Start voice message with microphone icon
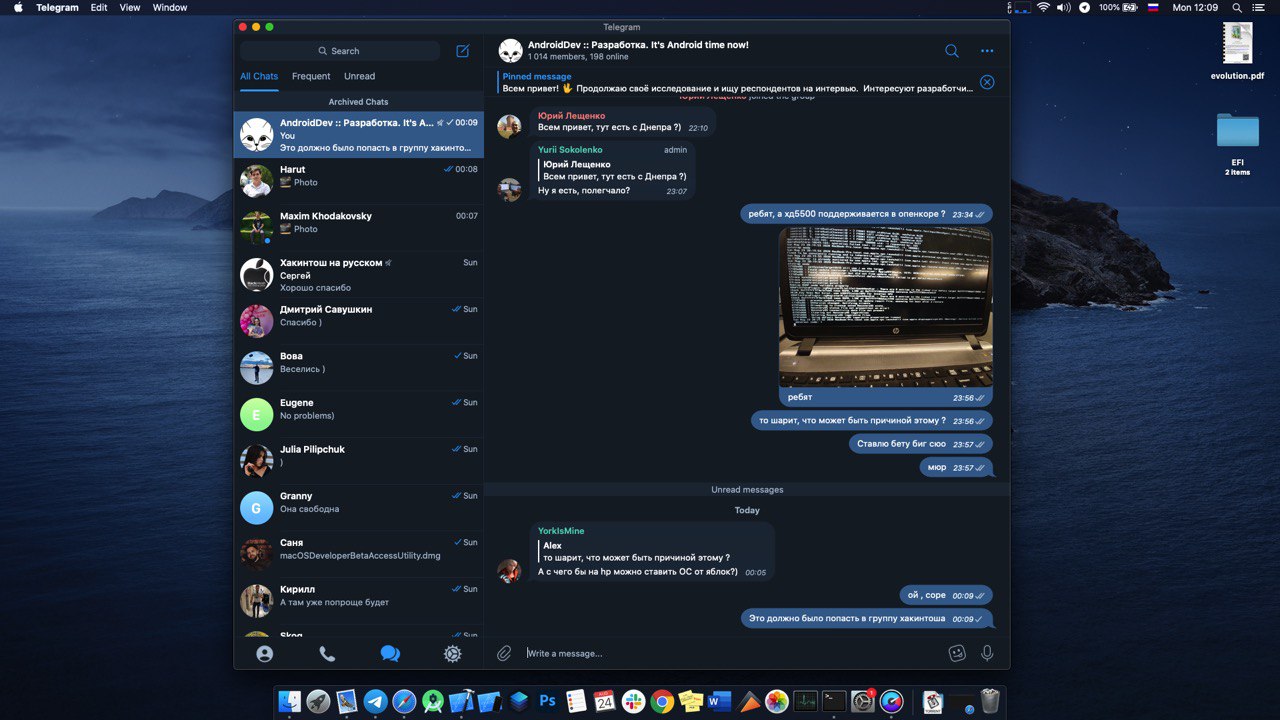The width and height of the screenshot is (1280, 720). pyautogui.click(x=987, y=653)
